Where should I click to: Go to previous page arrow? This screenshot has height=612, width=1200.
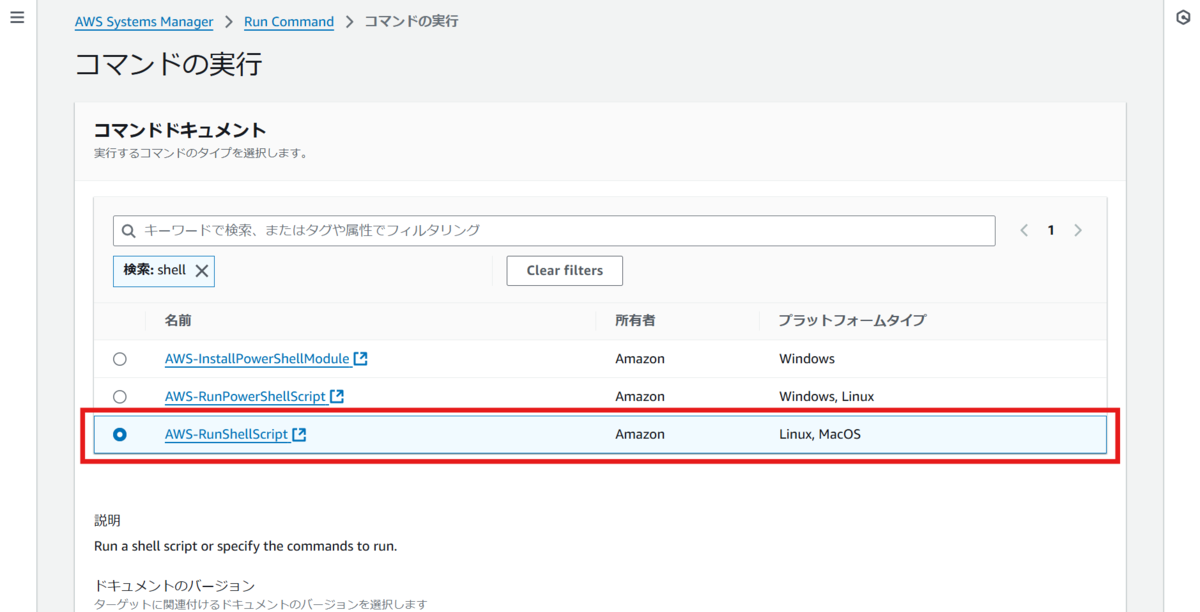click(x=1024, y=230)
